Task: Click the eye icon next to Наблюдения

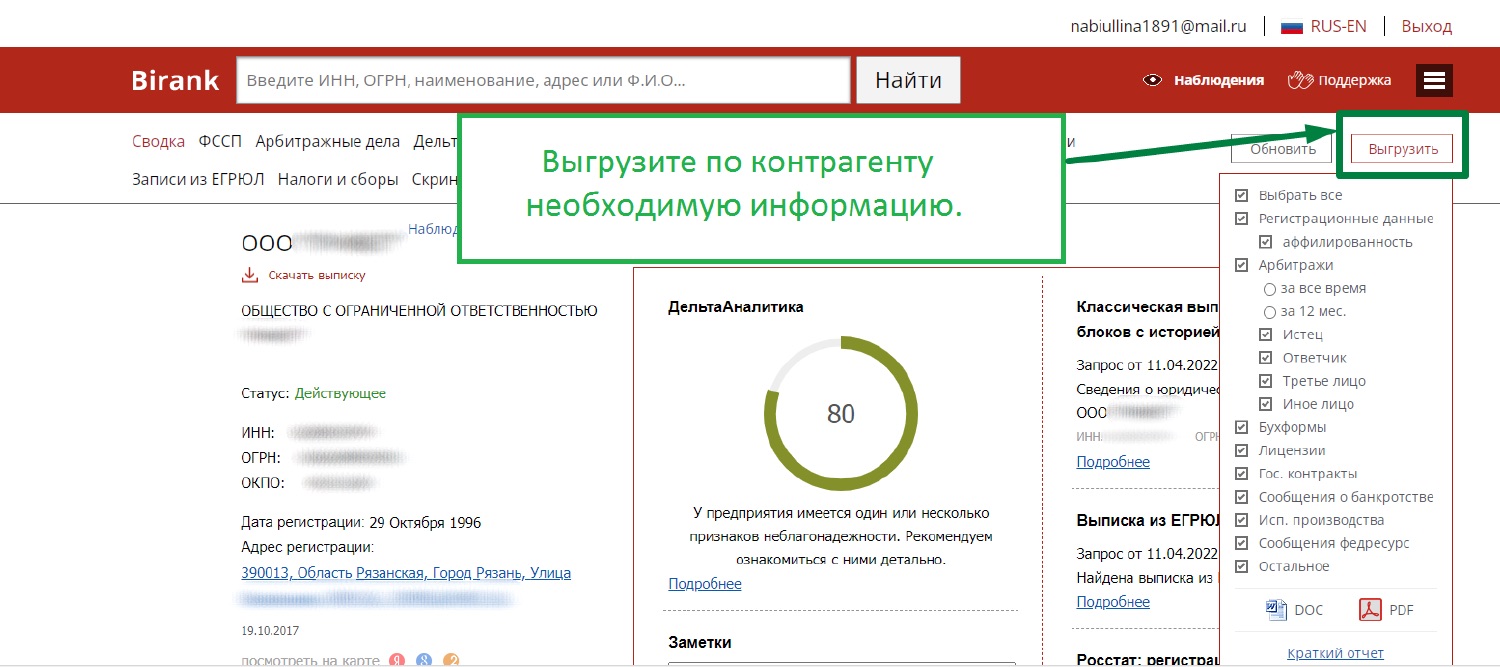Action: point(1153,80)
